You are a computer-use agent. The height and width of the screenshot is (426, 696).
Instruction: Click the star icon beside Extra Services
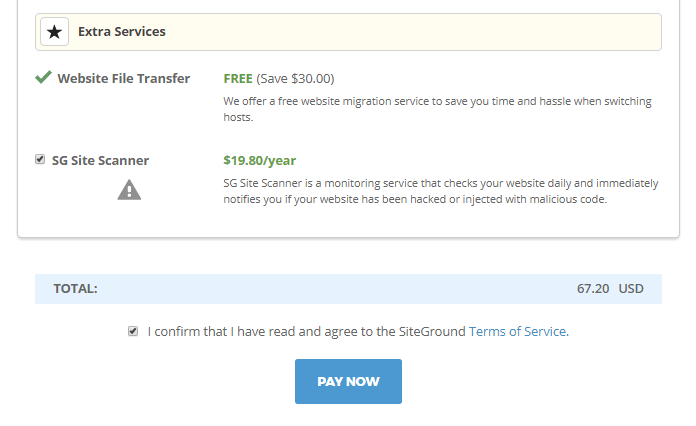(55, 32)
